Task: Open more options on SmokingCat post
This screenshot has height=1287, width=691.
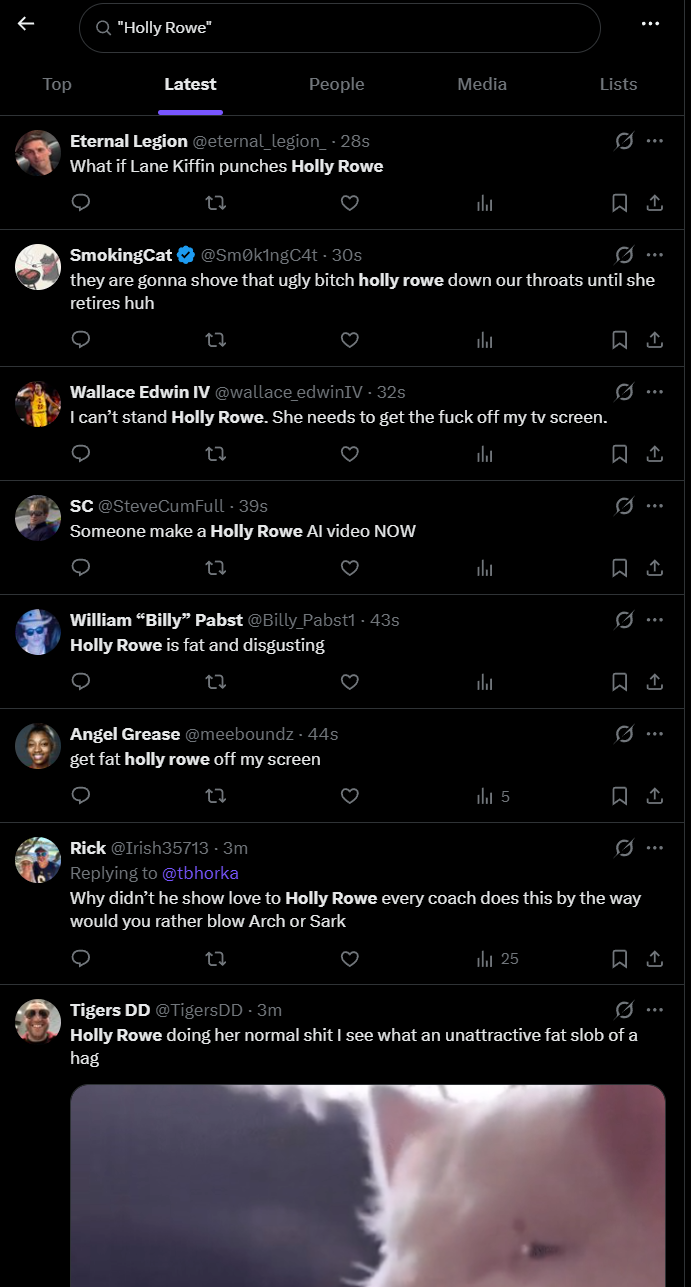Action: (x=655, y=254)
